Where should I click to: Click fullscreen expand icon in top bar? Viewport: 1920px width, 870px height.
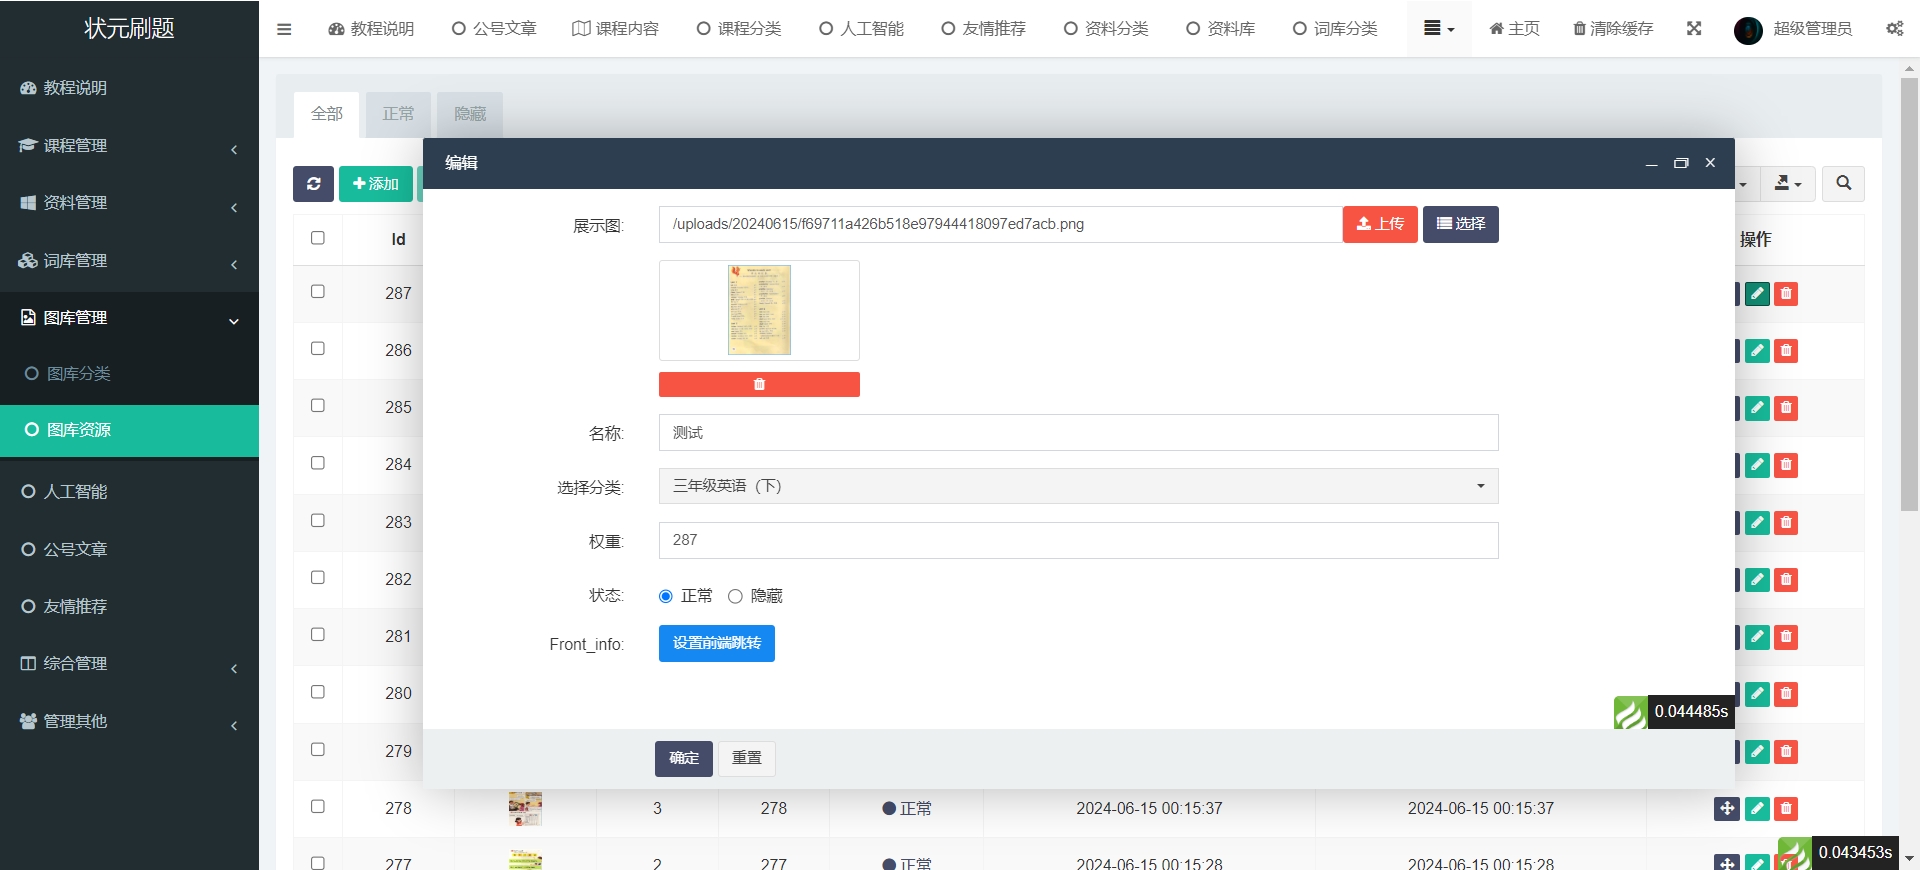(x=1694, y=29)
